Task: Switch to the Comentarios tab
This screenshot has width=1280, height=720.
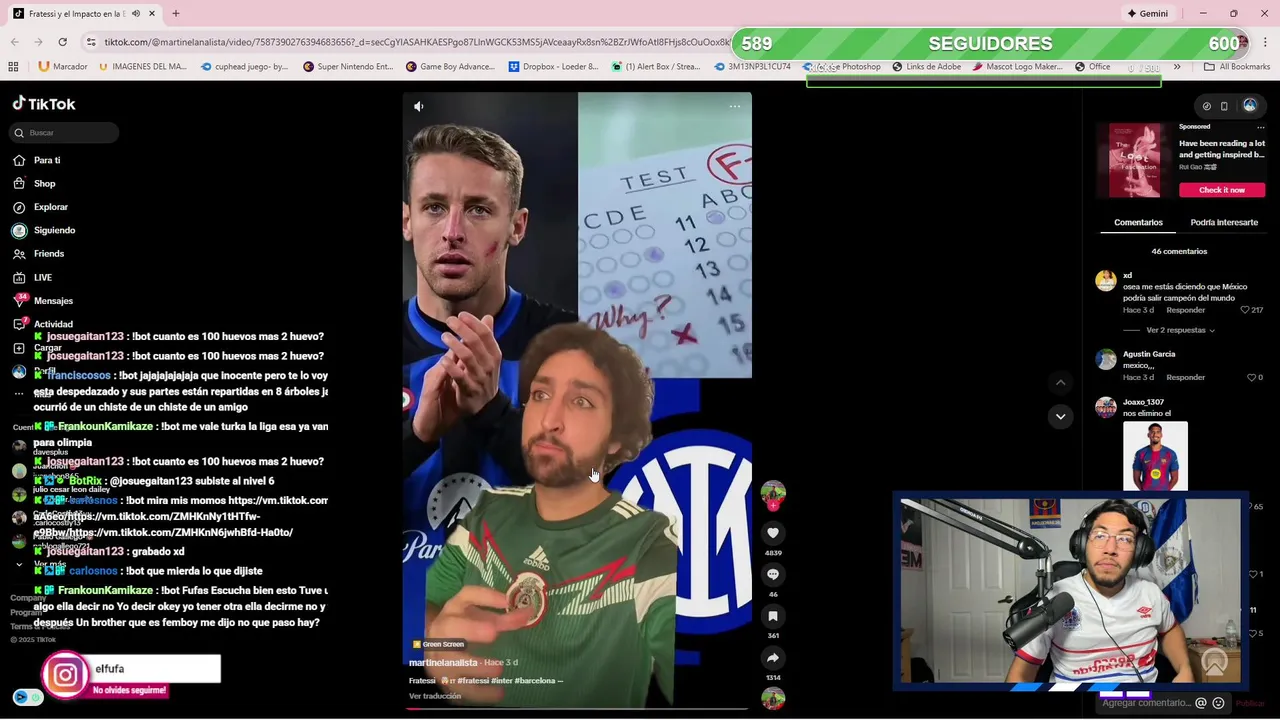Action: (x=1138, y=222)
